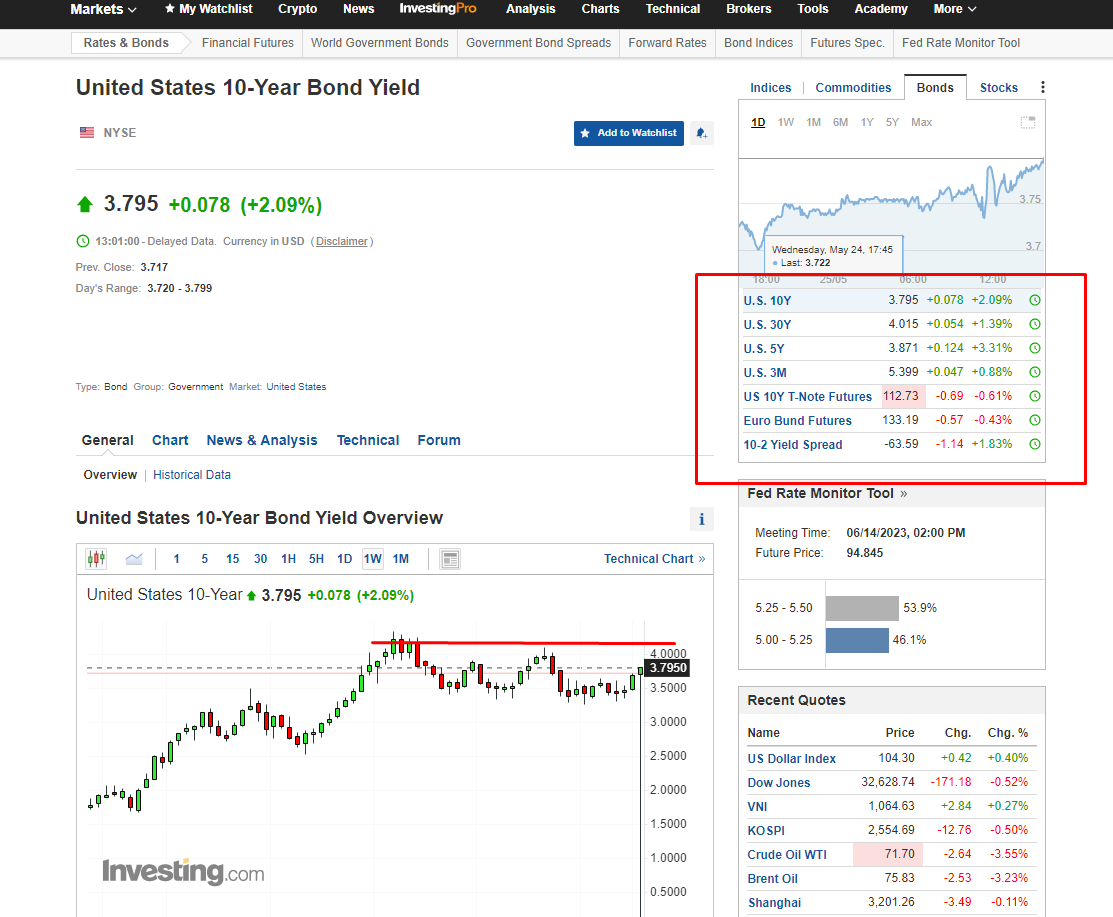Image resolution: width=1113 pixels, height=917 pixels.
Task: Click the clock icon in the U.S. 30Y row
Action: [1035, 324]
